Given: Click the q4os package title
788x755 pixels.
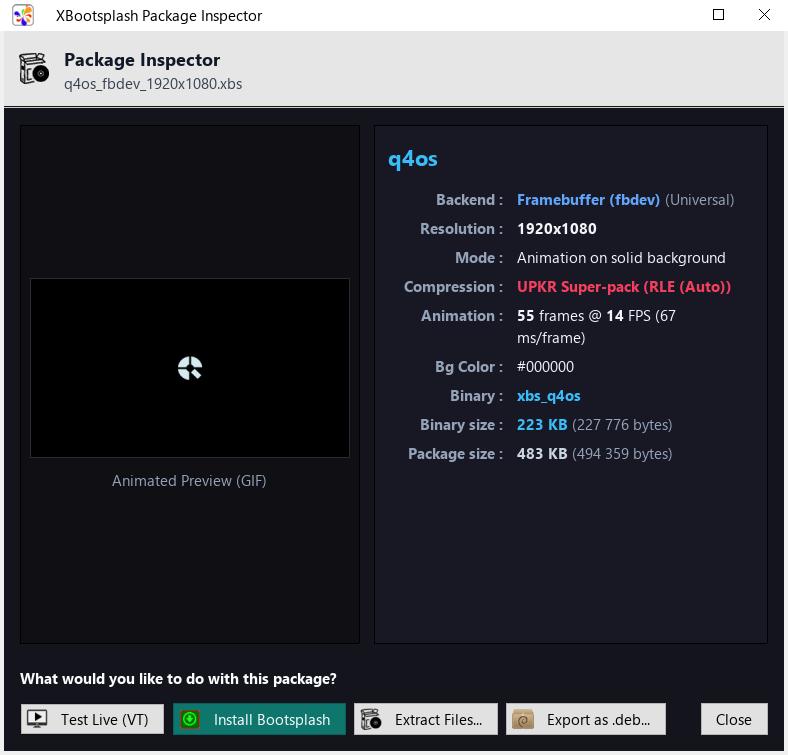Looking at the screenshot, I should pyautogui.click(x=413, y=159).
